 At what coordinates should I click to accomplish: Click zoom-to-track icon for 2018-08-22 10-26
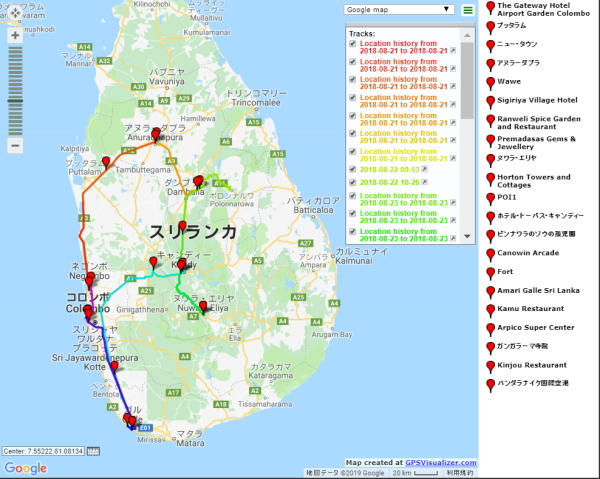tap(424, 182)
